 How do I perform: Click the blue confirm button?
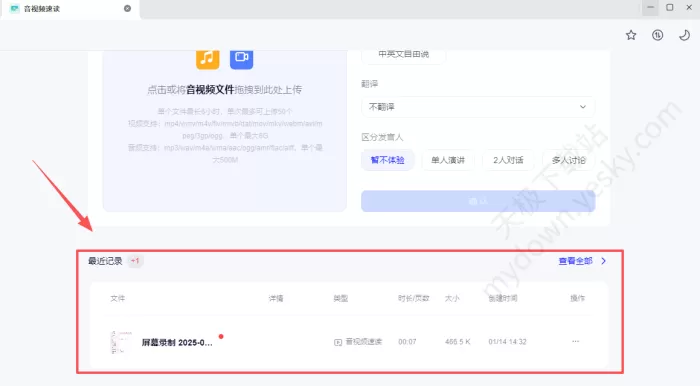(x=478, y=201)
